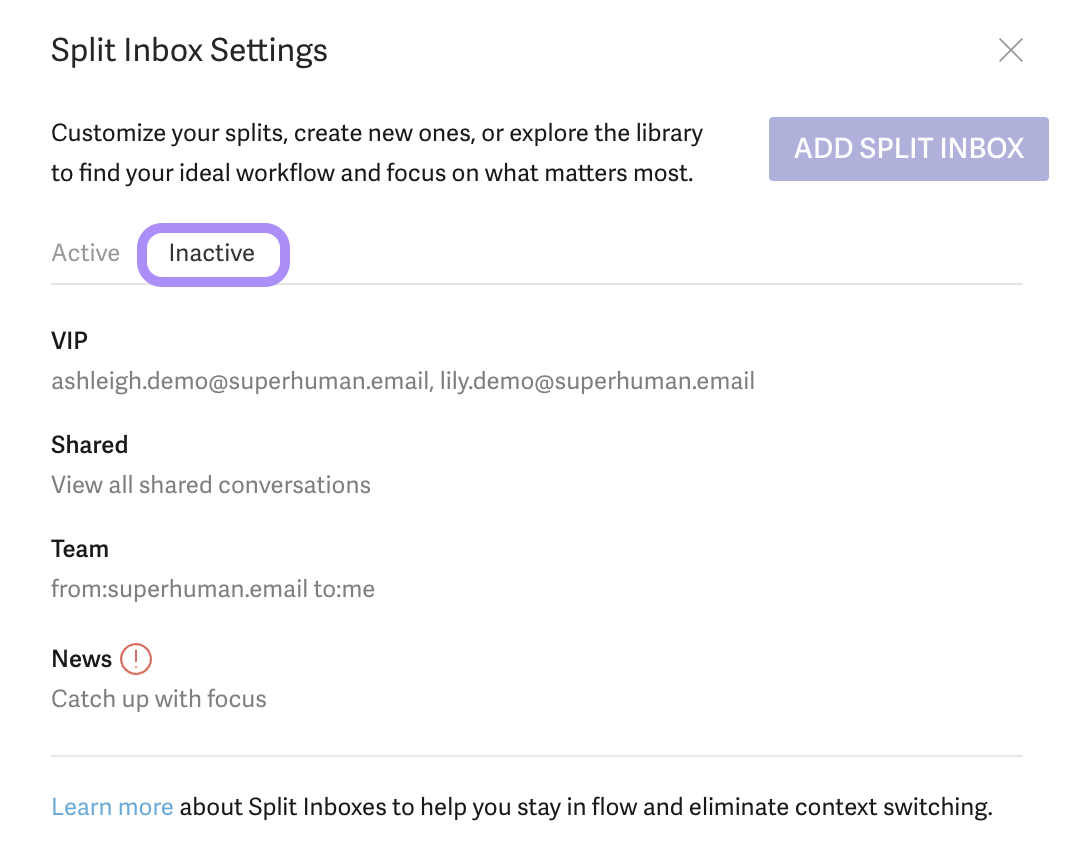1078x854 pixels.
Task: Click the 'View all shared conversations' description
Action: [x=211, y=485]
